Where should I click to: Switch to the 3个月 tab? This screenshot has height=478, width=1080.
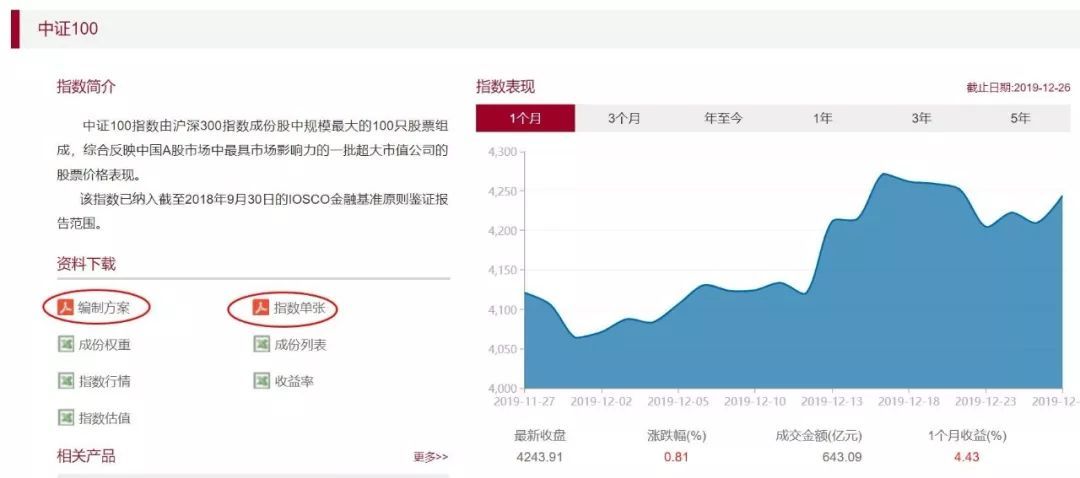pyautogui.click(x=624, y=118)
